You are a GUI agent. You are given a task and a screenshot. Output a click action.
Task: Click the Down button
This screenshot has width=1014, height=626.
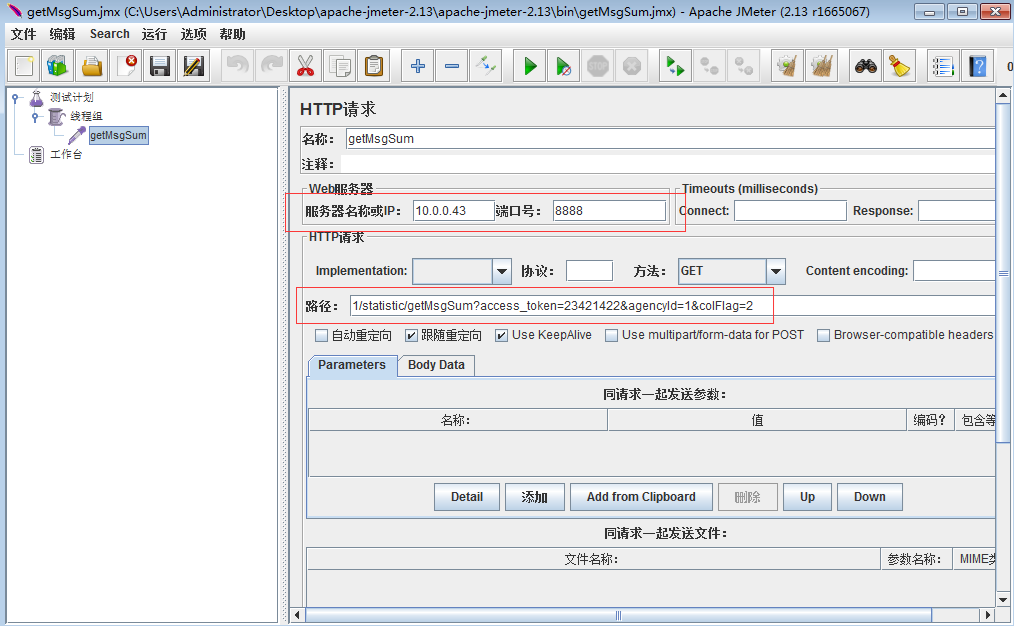pyautogui.click(x=870, y=497)
